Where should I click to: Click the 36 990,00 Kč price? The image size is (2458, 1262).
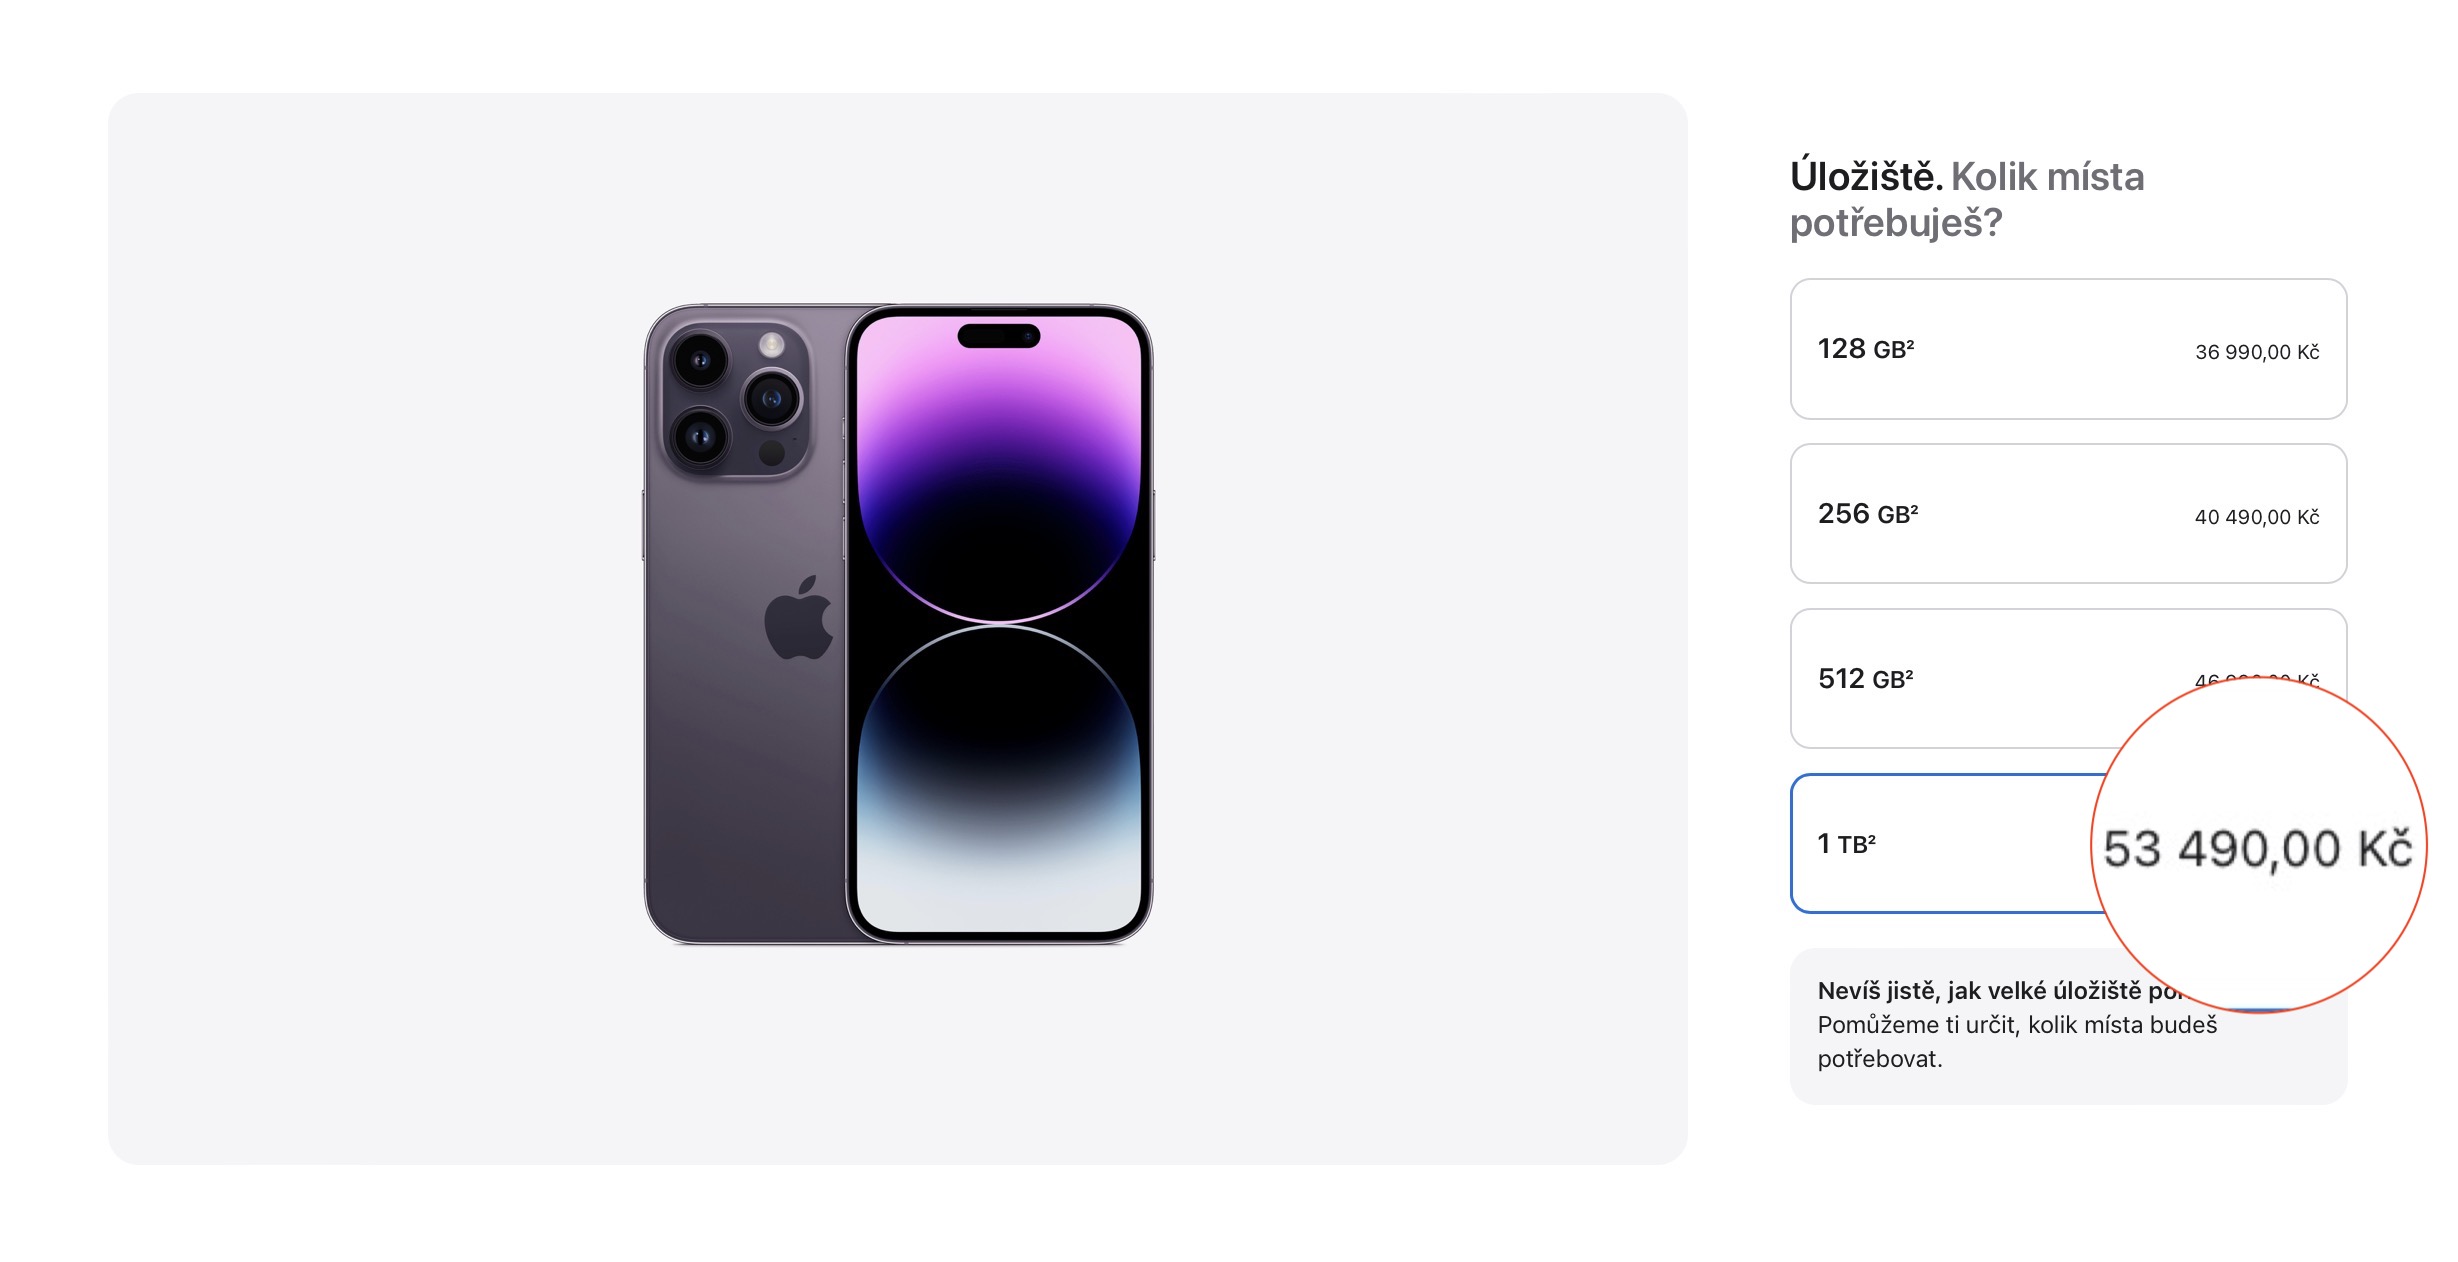[x=2256, y=352]
